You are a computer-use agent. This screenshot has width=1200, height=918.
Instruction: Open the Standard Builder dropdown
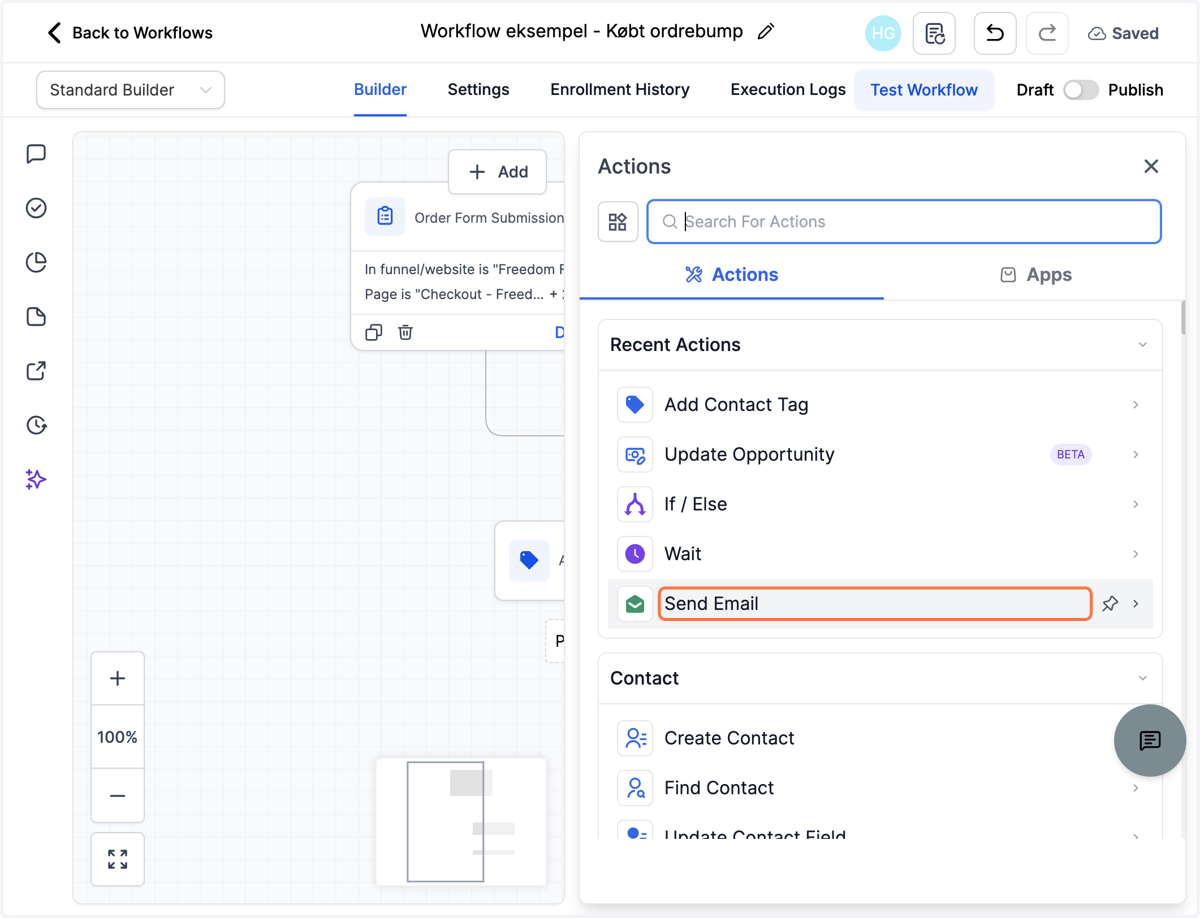[x=130, y=90]
